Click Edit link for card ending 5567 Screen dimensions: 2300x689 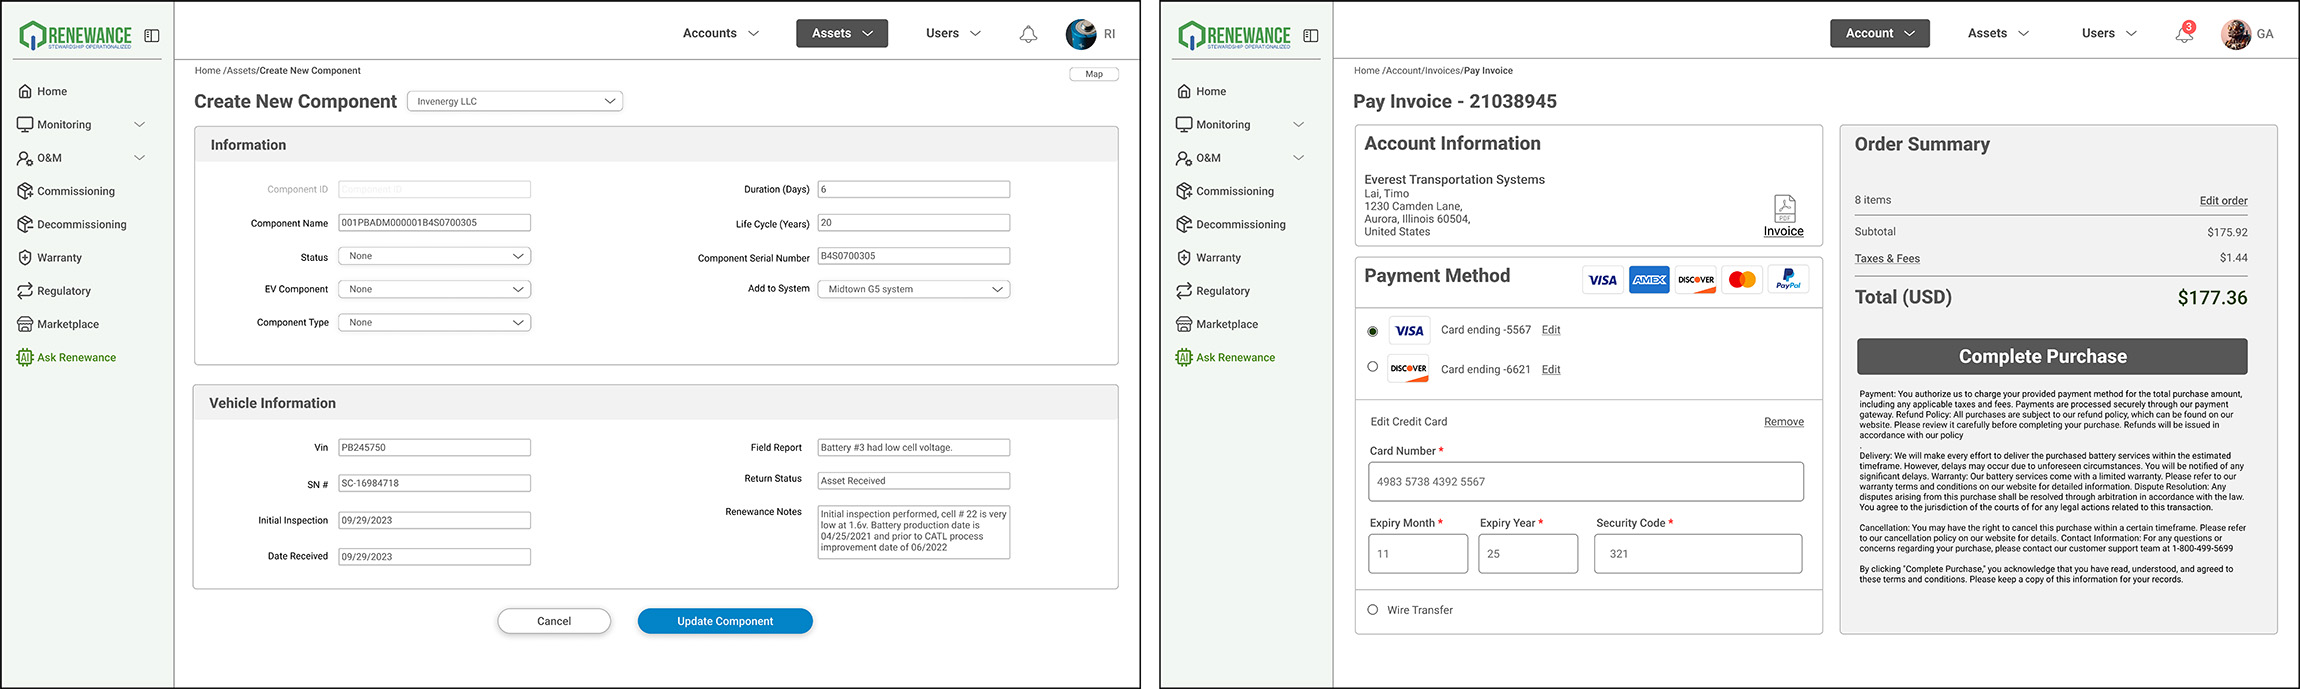click(x=1551, y=330)
